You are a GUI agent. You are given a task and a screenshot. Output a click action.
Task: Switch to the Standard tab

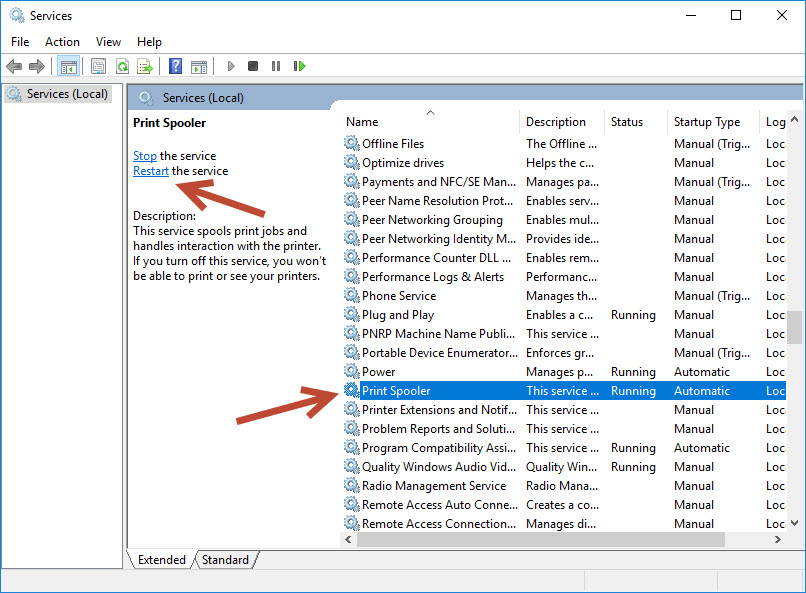225,559
